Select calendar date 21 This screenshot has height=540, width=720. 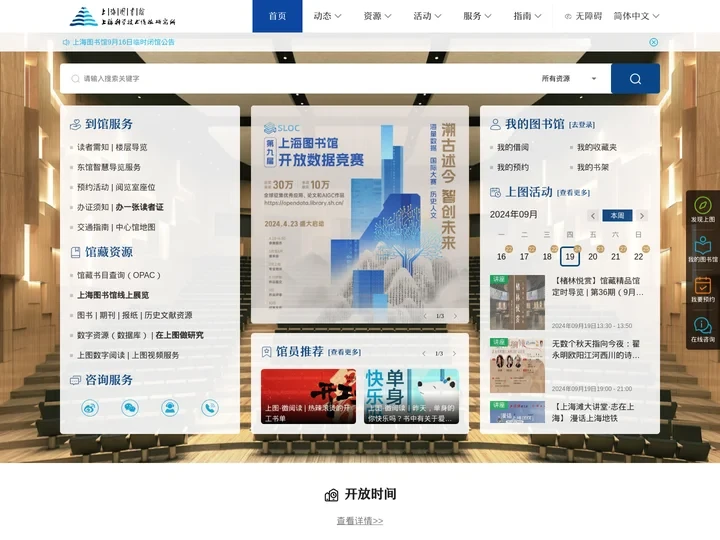tap(616, 257)
